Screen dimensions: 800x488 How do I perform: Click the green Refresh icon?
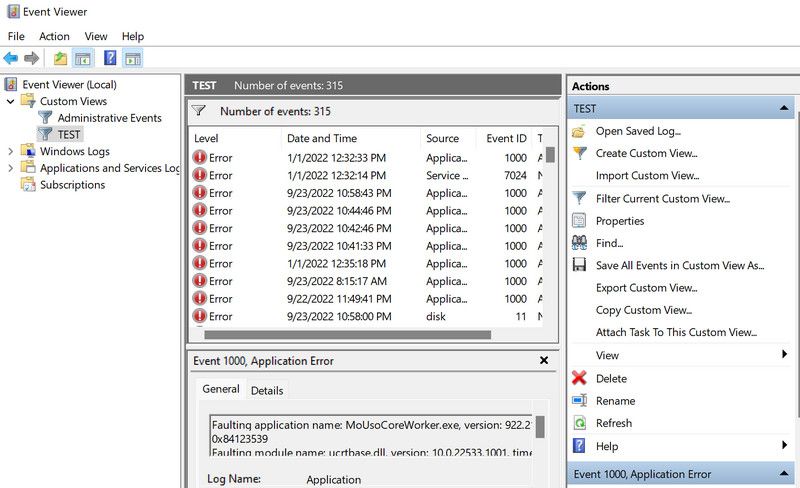(579, 423)
